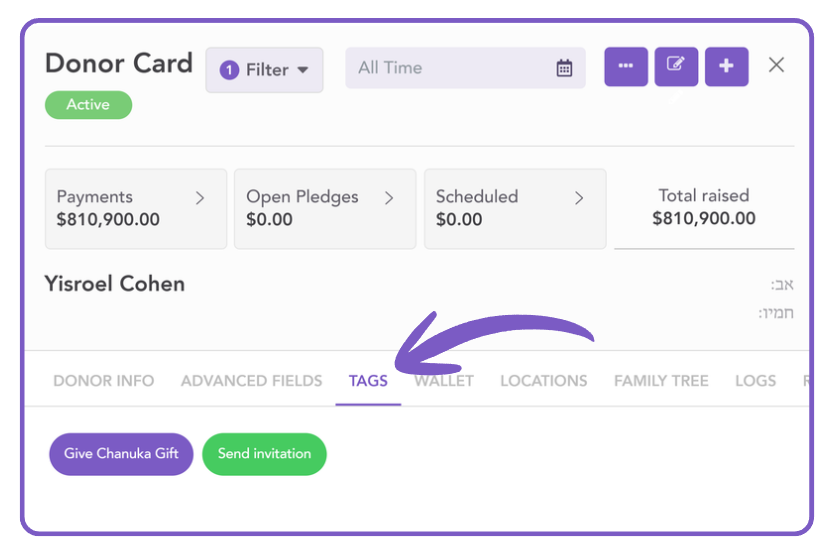This screenshot has height=548, width=831.
Task: Switch to the Logs tab
Action: [x=755, y=381]
